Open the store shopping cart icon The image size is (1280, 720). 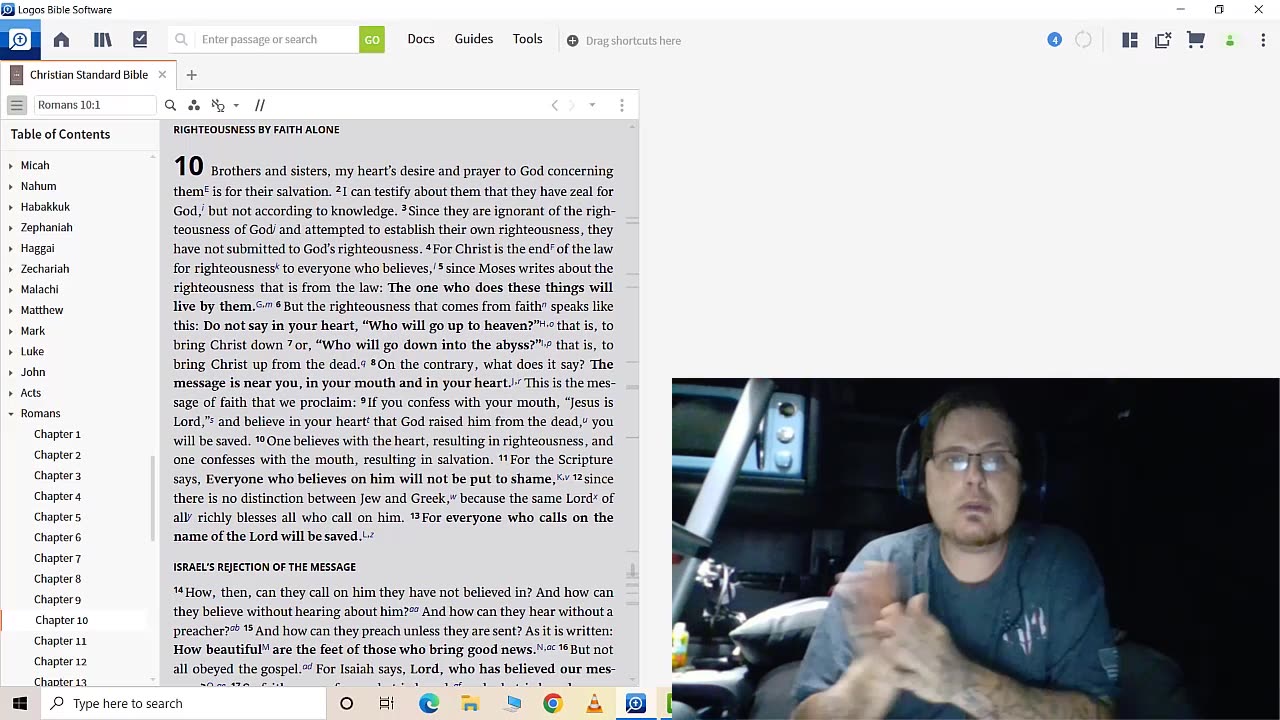point(1196,40)
